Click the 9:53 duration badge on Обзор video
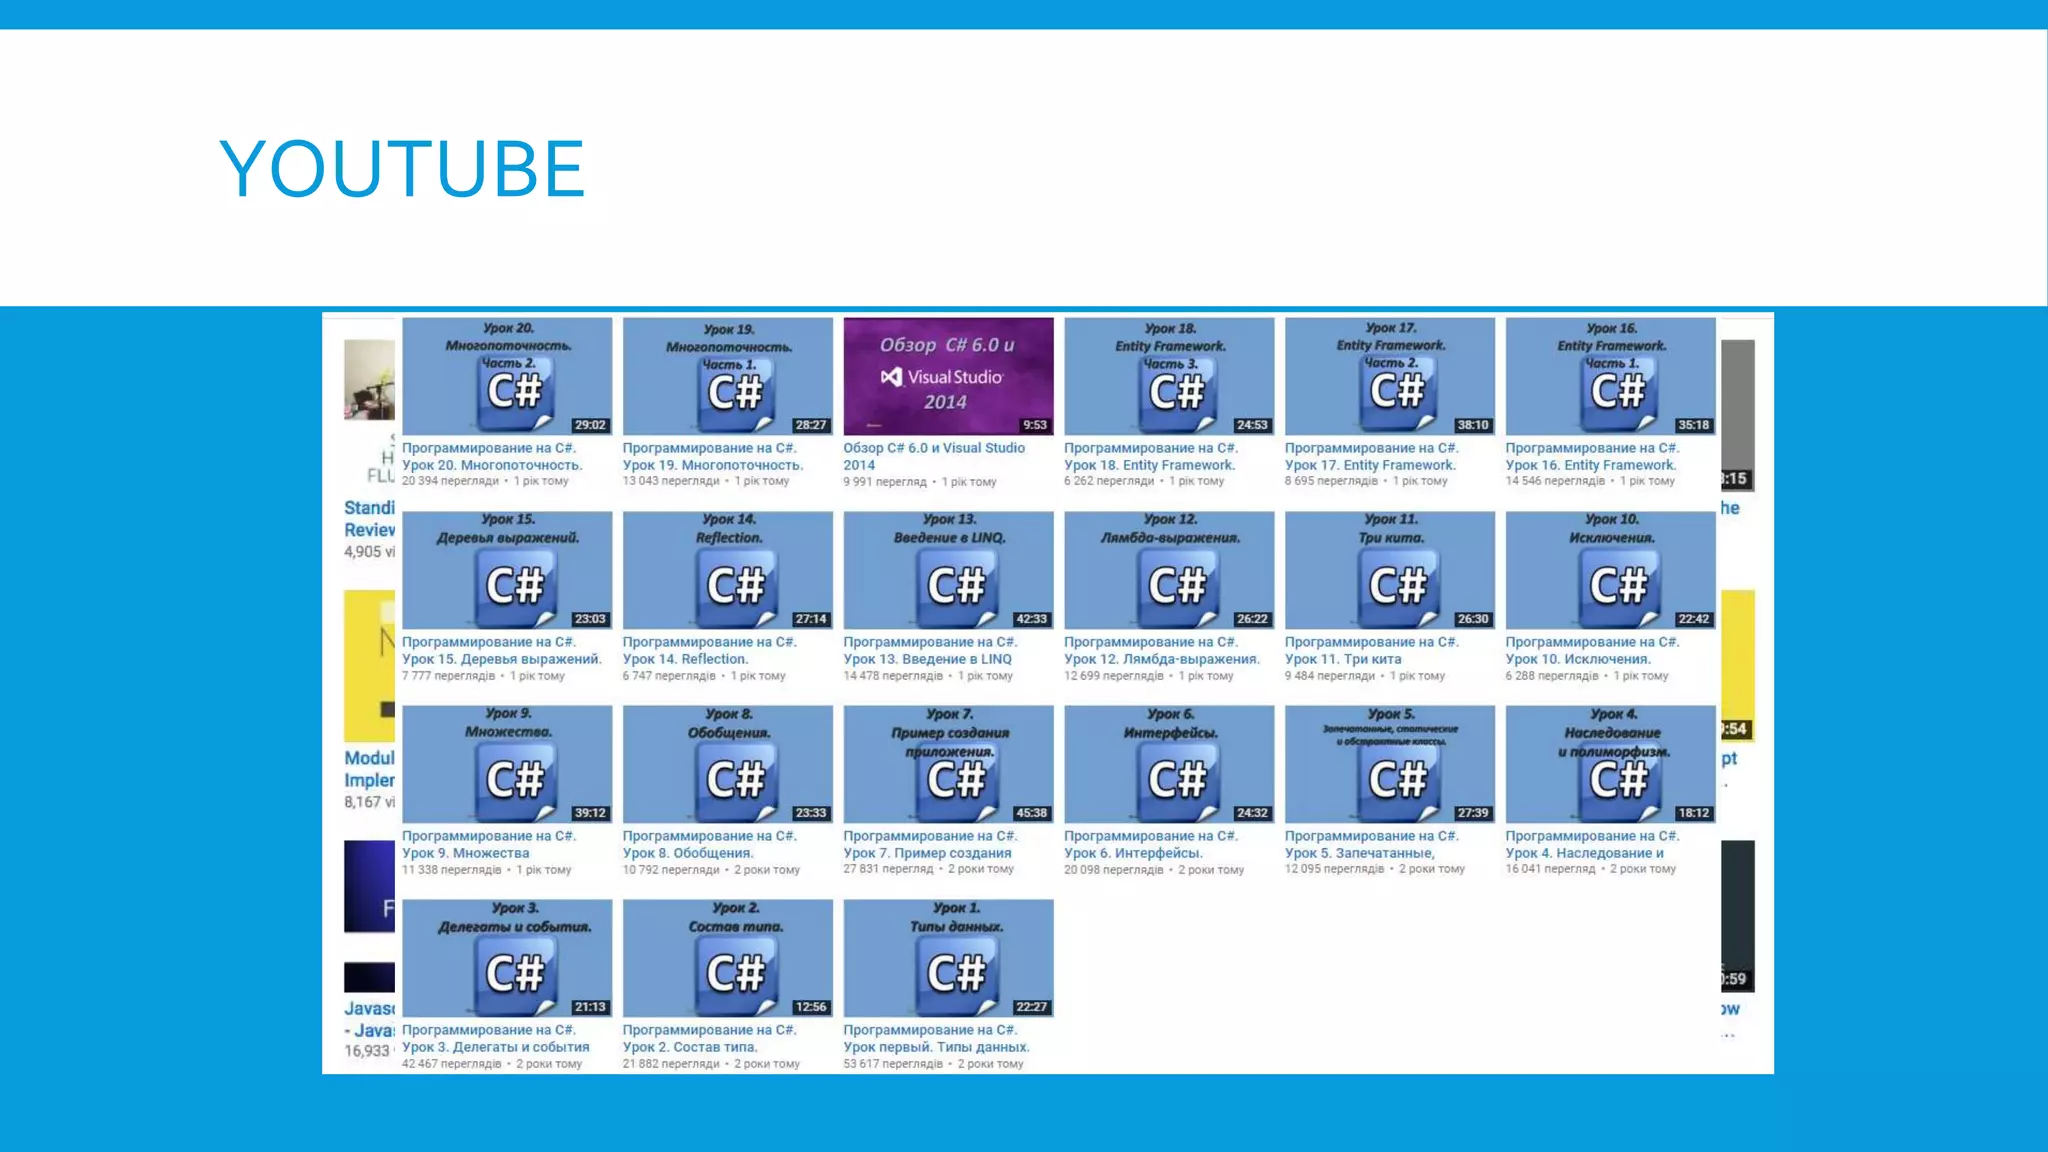Screen dimensions: 2048x1152 1035,425
